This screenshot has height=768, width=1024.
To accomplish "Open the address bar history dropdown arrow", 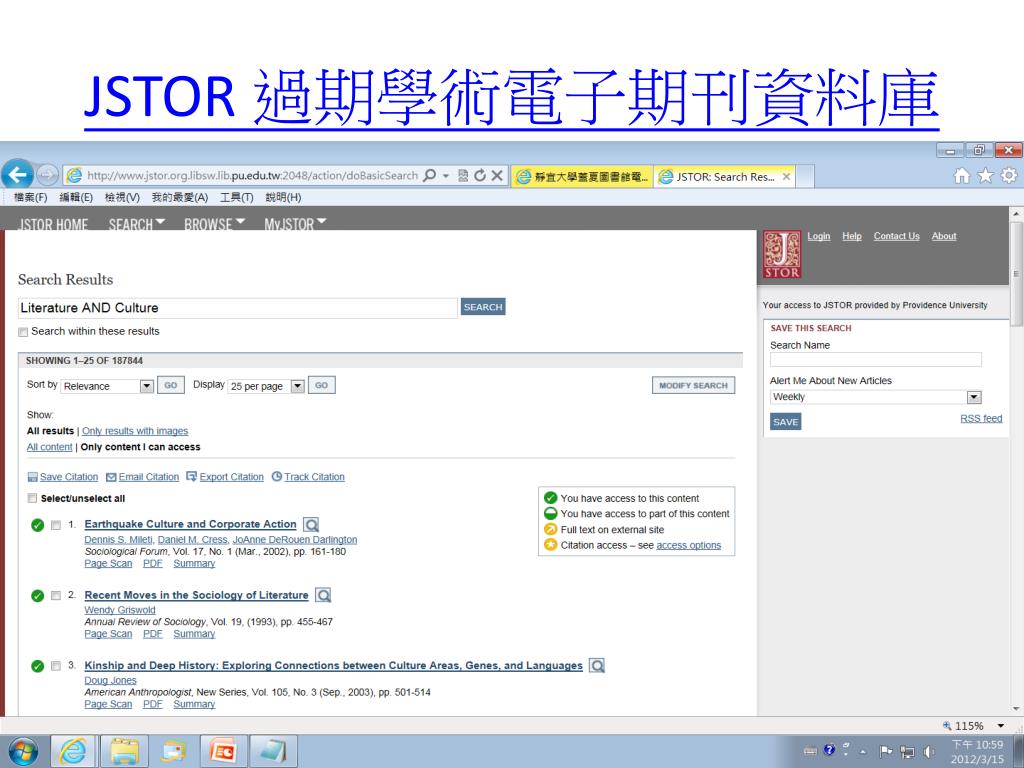I will [x=446, y=176].
